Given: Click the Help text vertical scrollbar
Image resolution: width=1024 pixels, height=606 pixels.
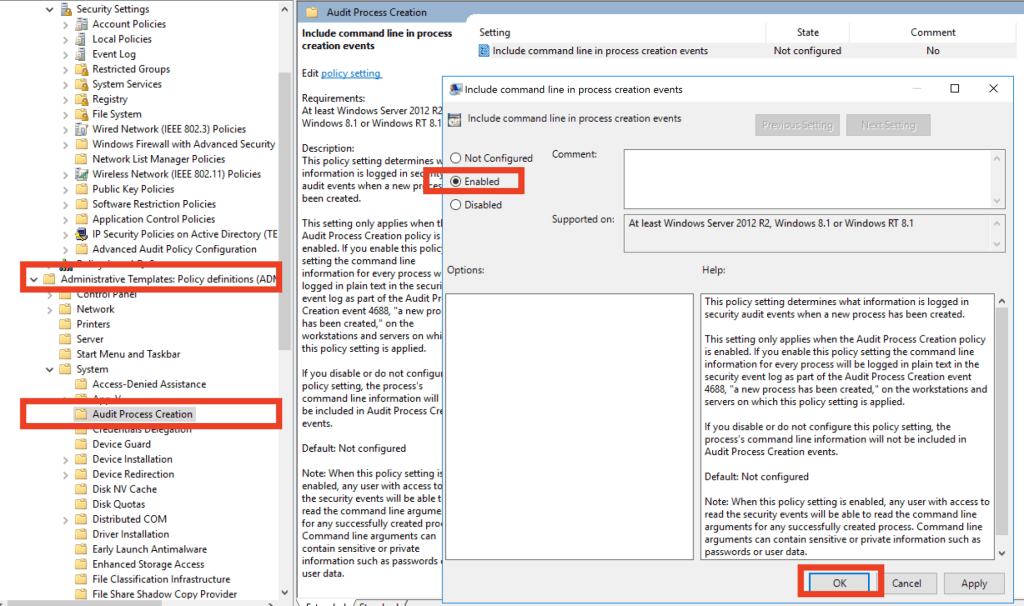Looking at the screenshot, I should 1001,425.
